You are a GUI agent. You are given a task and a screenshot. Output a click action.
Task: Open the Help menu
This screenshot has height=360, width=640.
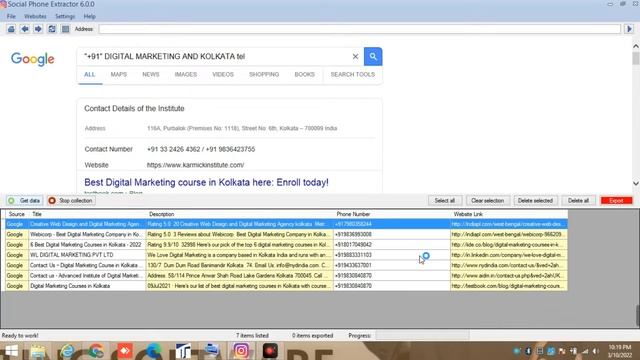89,16
